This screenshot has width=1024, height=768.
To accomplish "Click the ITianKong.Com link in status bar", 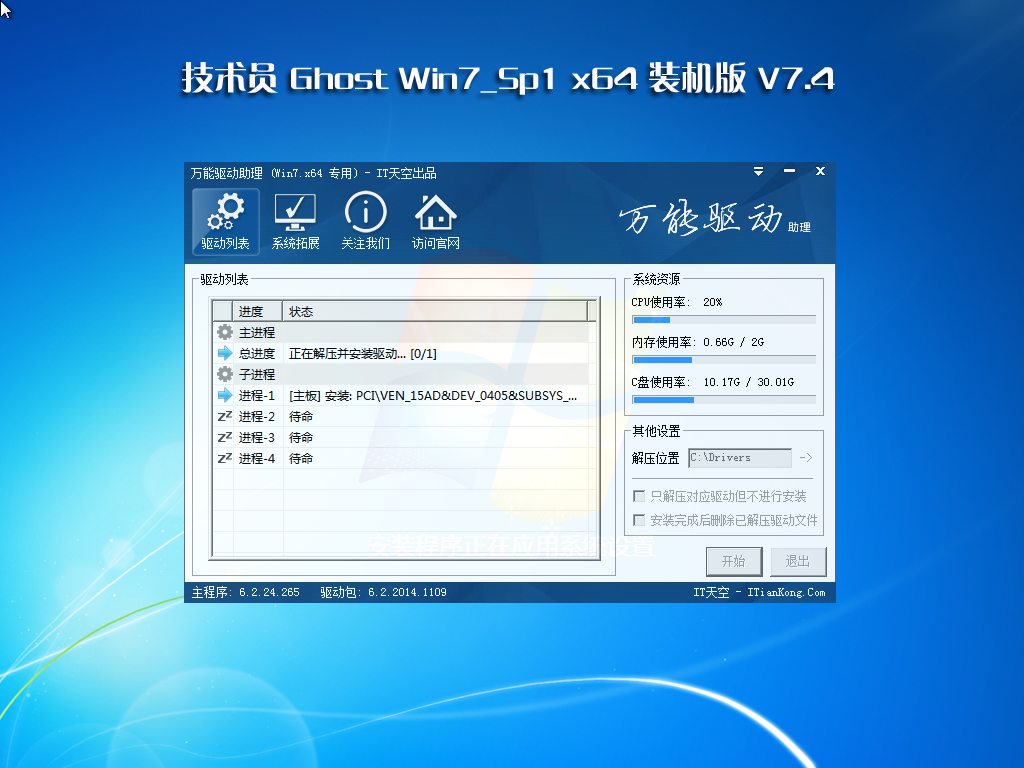I will pyautogui.click(x=786, y=592).
